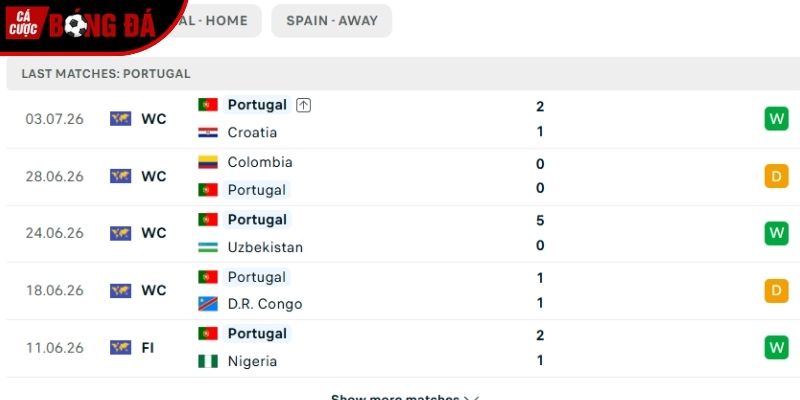Open the Uzbekistan team link
The height and width of the screenshot is (400, 800).
(x=265, y=247)
